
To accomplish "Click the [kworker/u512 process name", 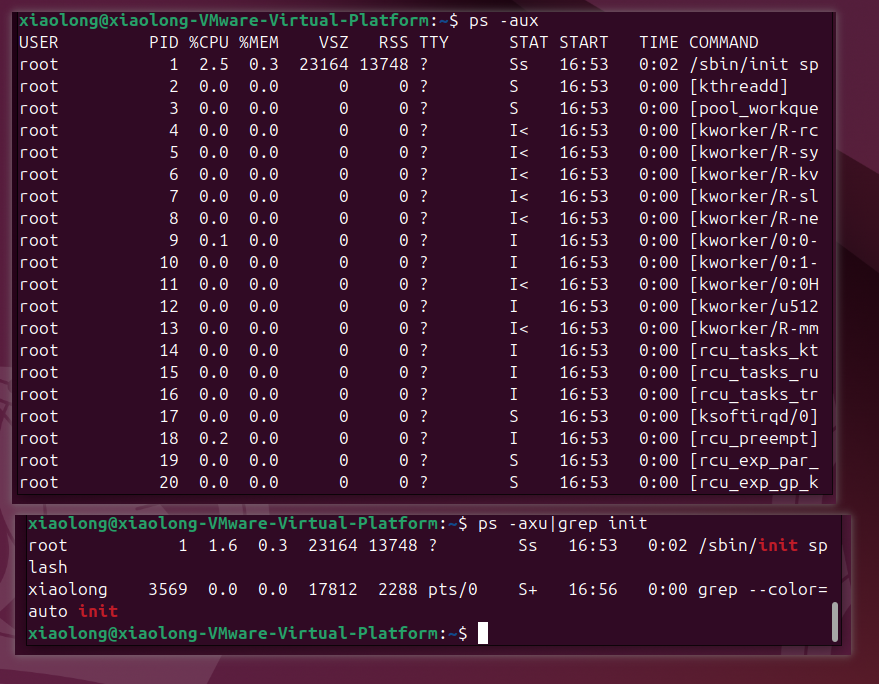I will 754,306.
